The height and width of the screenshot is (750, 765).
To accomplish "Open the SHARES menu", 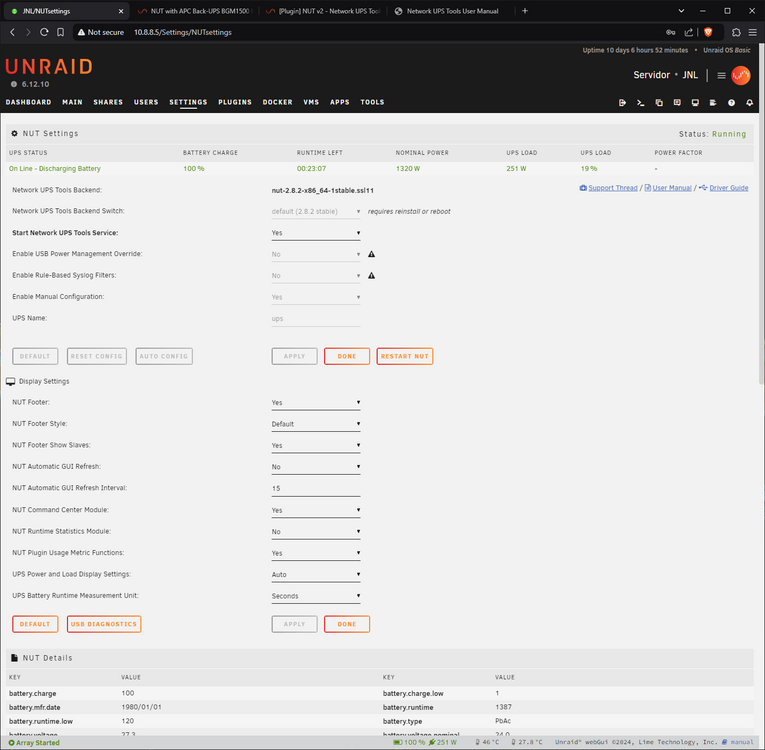I will pyautogui.click(x=108, y=102).
